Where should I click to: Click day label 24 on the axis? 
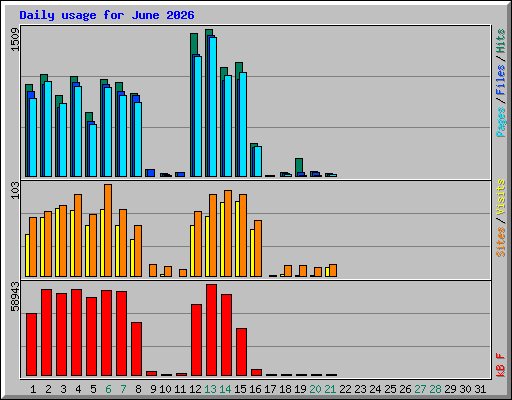pos(375,389)
